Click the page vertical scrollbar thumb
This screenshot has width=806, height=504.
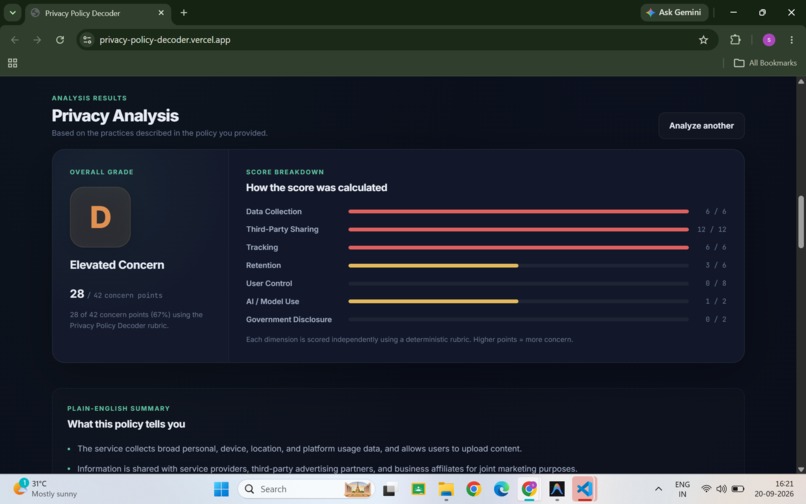[800, 222]
